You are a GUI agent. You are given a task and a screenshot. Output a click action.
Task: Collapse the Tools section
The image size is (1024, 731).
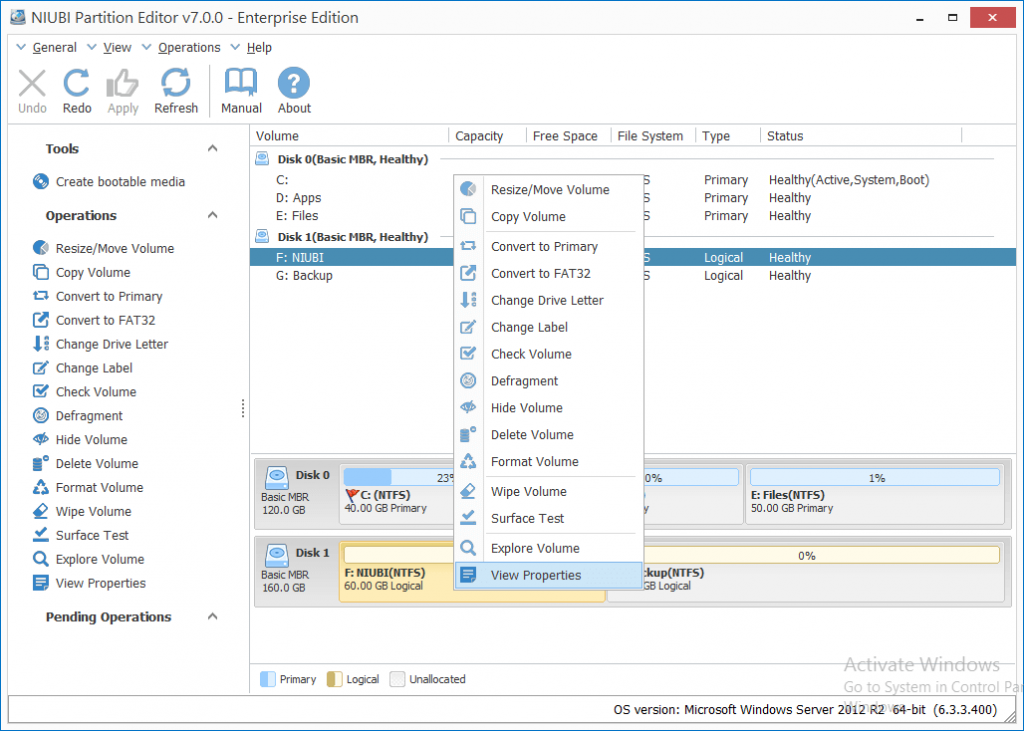coord(211,148)
